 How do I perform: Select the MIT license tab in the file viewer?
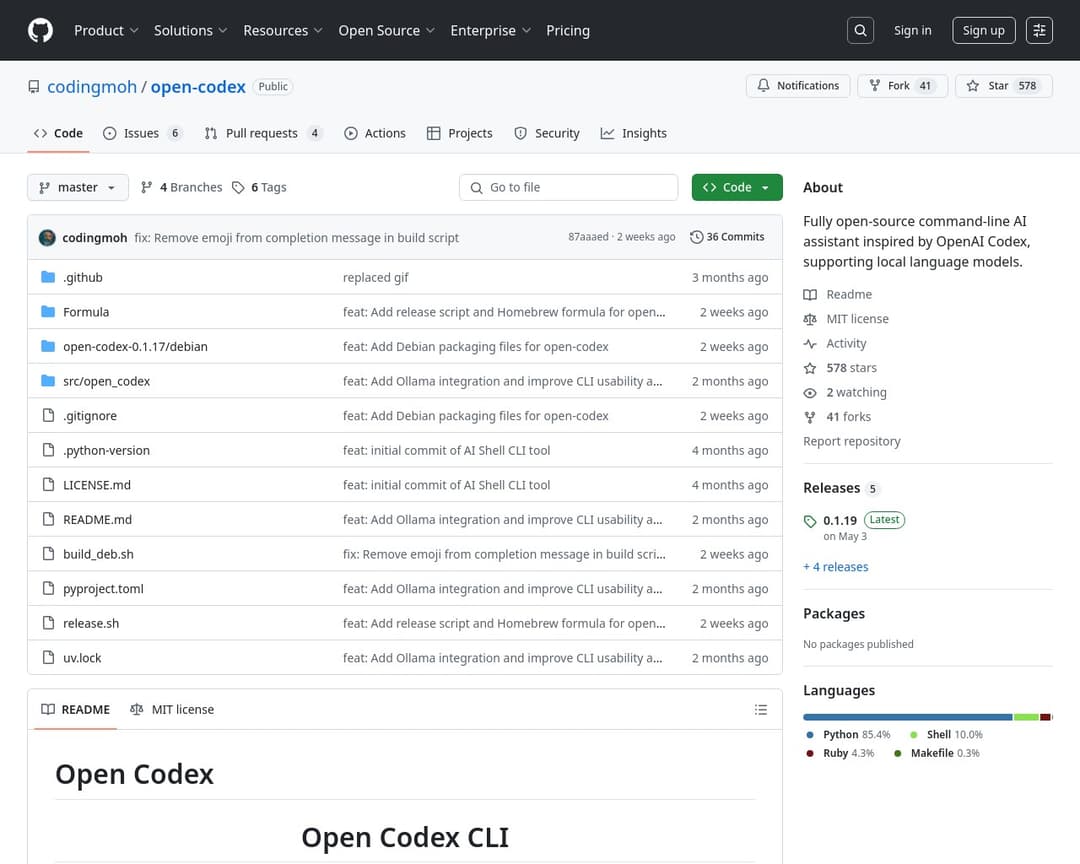tap(172, 709)
